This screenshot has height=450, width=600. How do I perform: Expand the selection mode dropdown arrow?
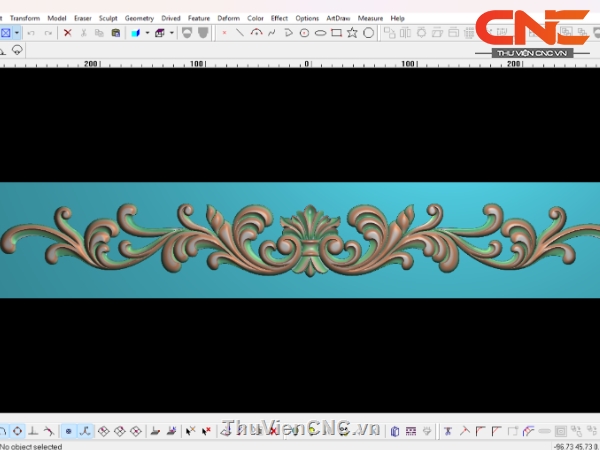pos(17,32)
